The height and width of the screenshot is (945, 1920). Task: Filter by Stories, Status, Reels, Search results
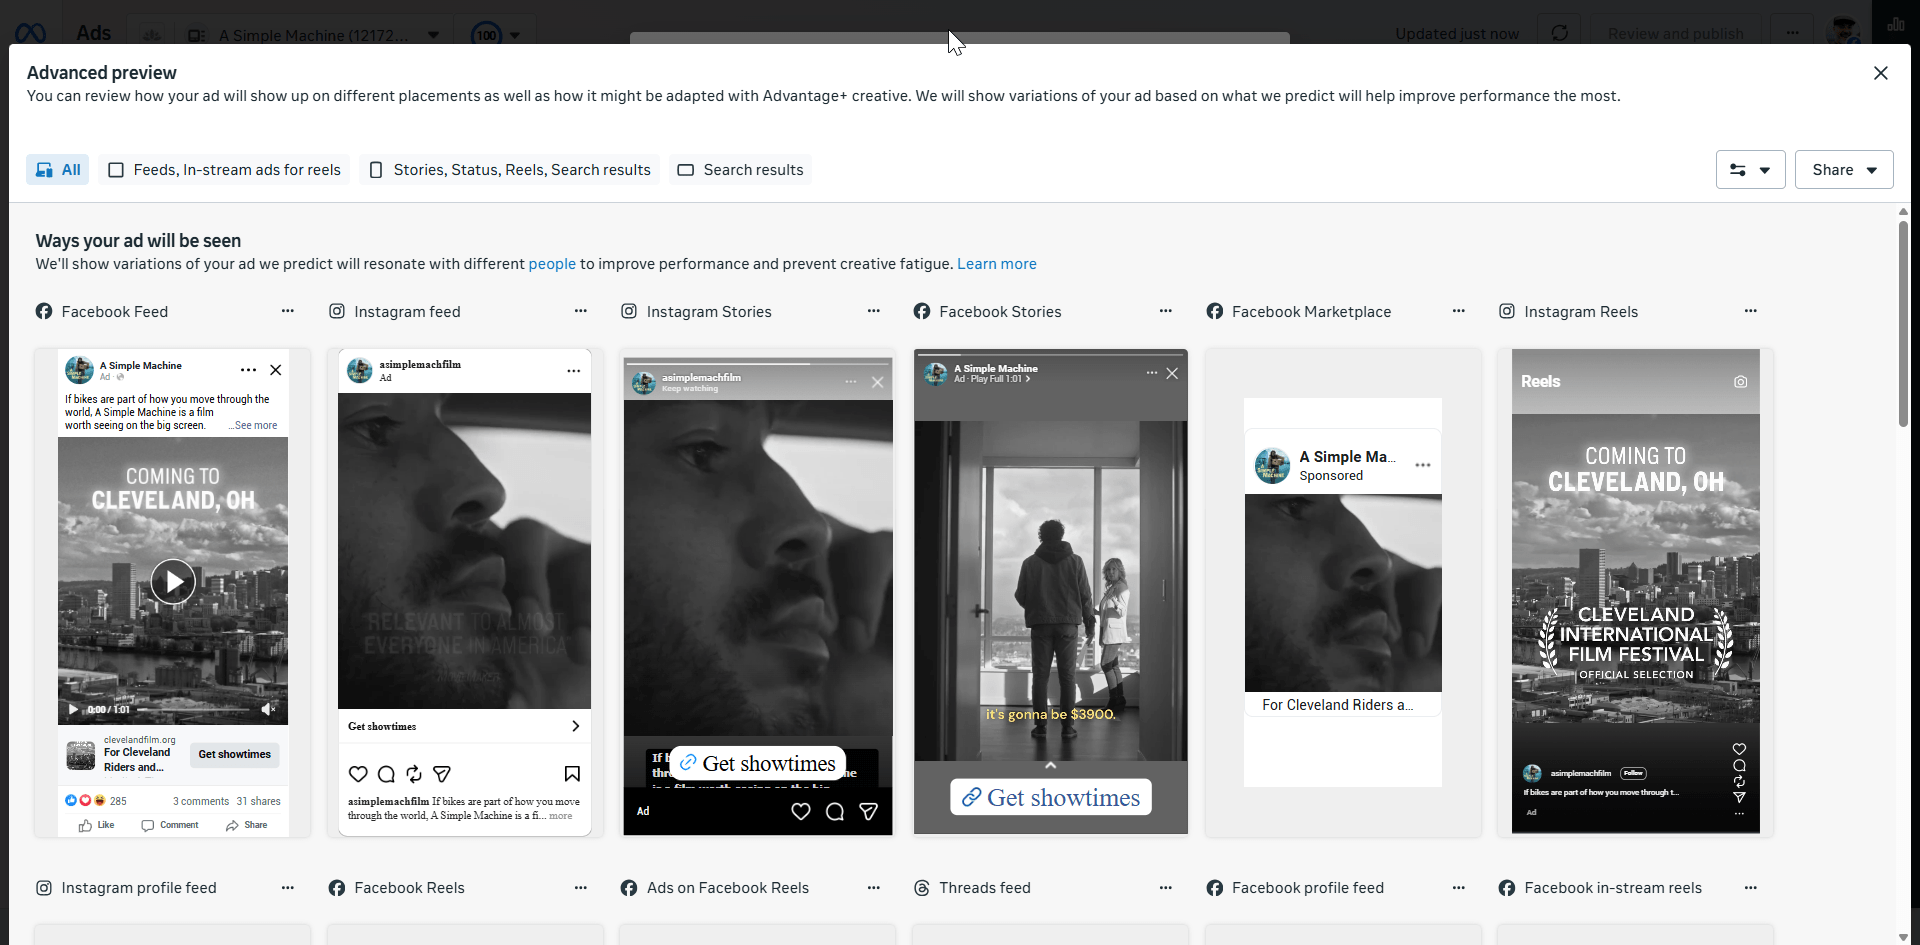[x=509, y=170]
